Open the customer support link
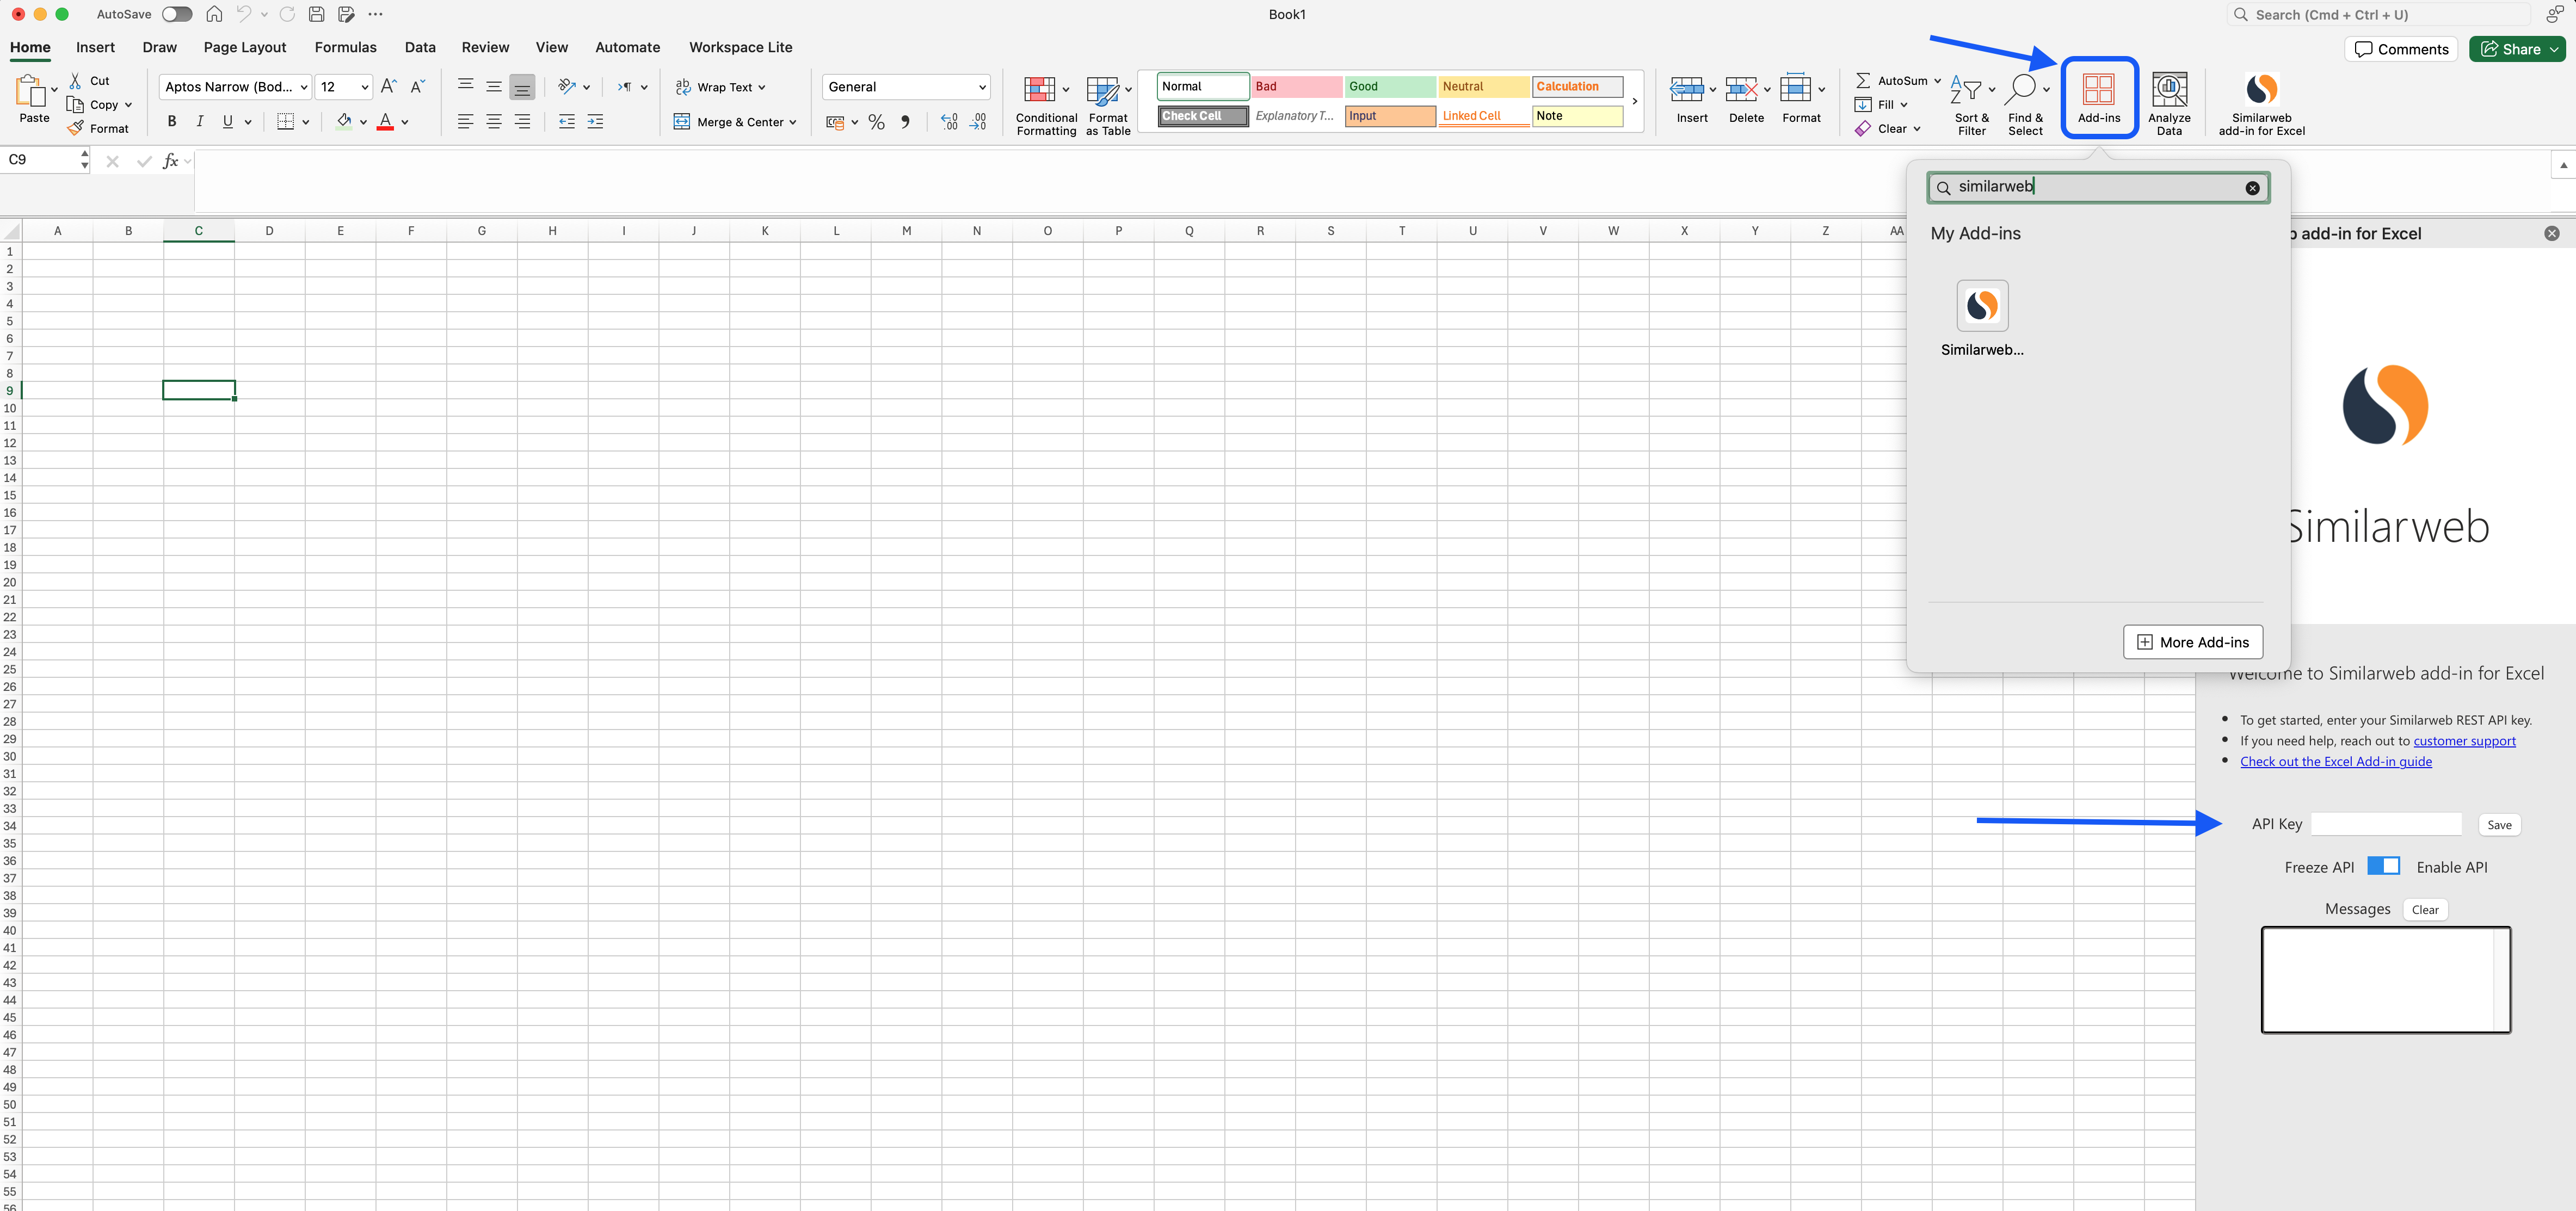 [x=2464, y=741]
